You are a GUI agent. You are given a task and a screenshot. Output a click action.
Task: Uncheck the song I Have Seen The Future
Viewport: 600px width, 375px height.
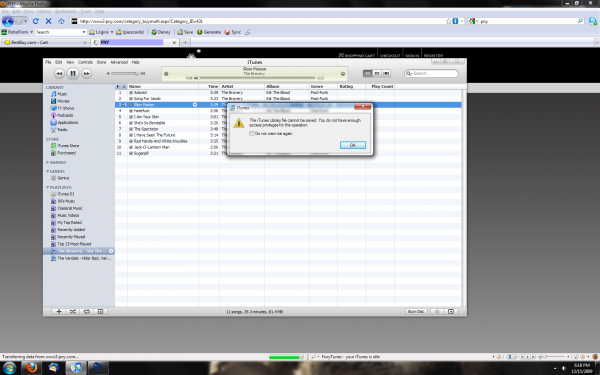click(x=131, y=135)
